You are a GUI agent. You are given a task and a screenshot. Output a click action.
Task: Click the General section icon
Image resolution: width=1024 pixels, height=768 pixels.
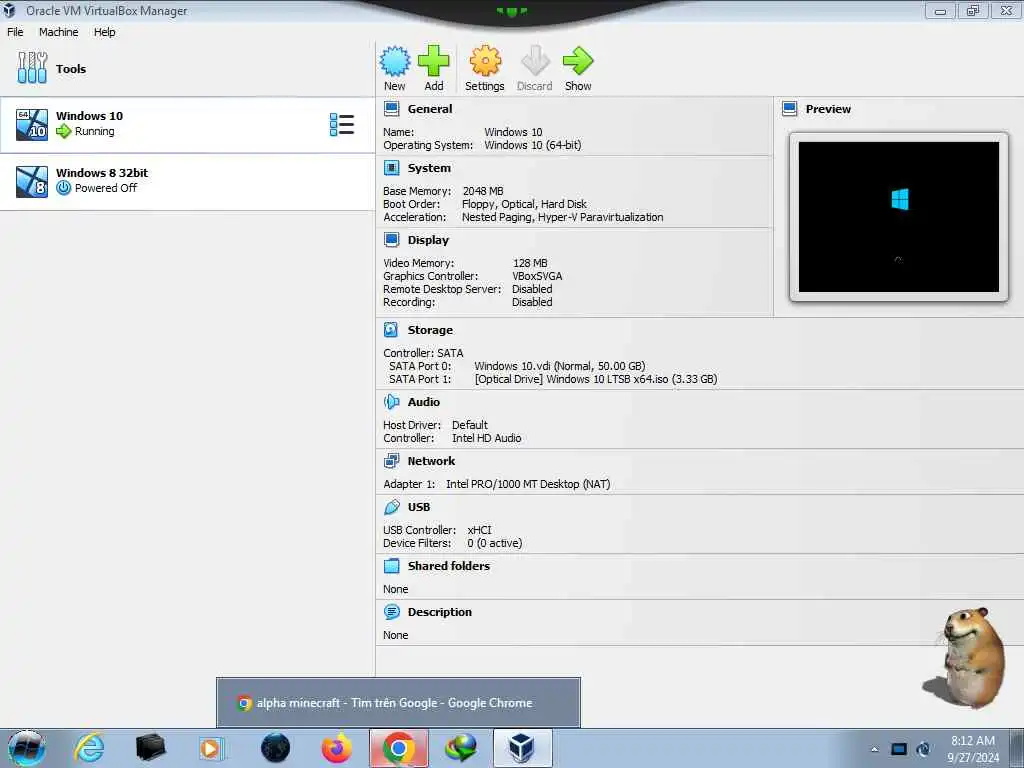(392, 109)
